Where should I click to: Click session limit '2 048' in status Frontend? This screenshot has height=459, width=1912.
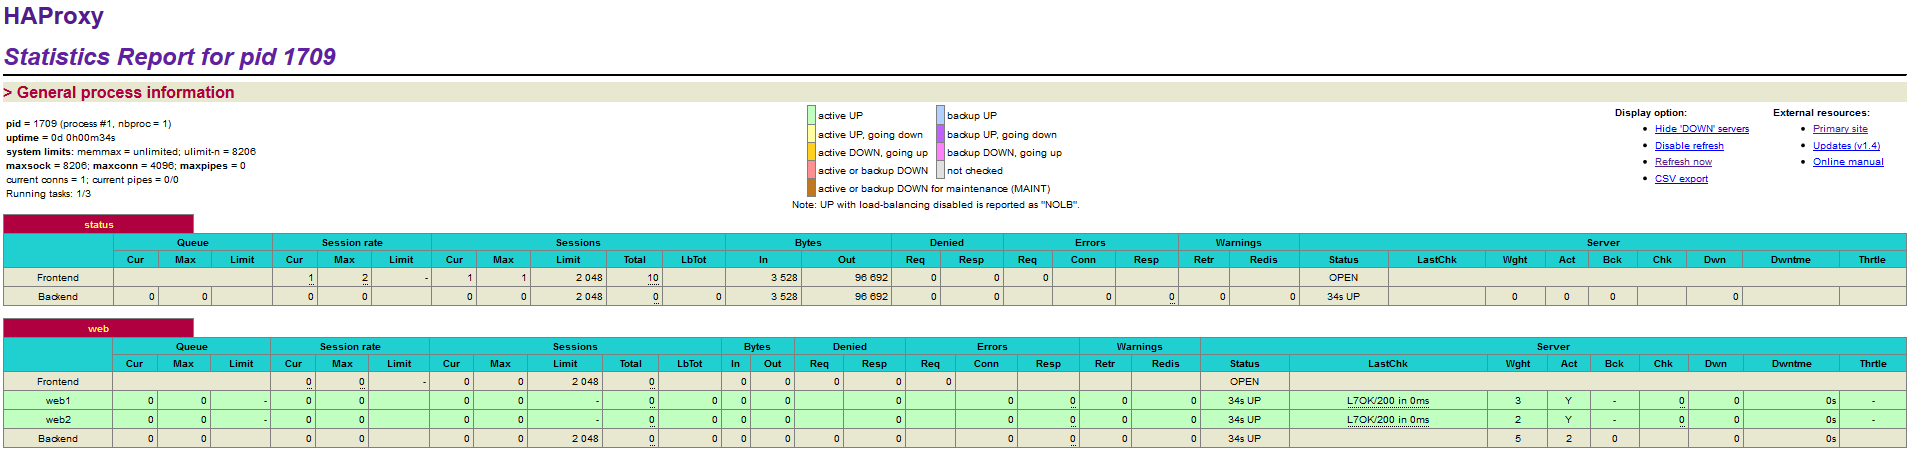tap(589, 278)
